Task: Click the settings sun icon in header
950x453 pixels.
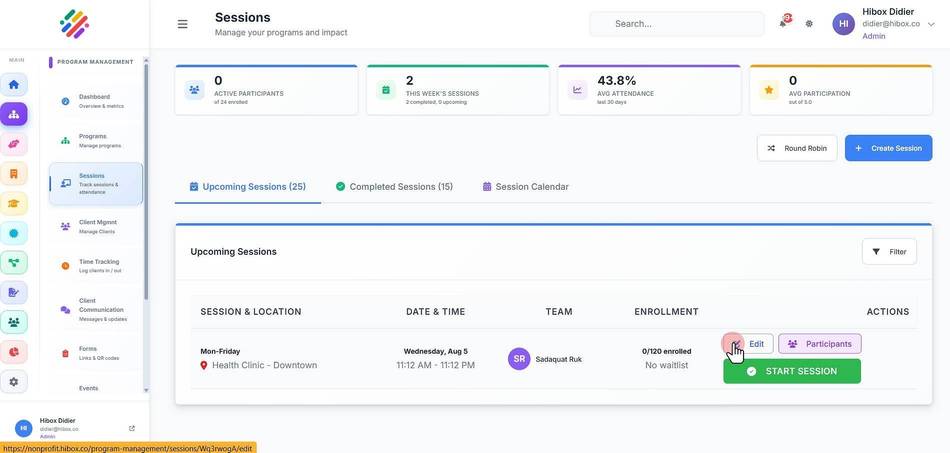Action: pyautogui.click(x=809, y=24)
